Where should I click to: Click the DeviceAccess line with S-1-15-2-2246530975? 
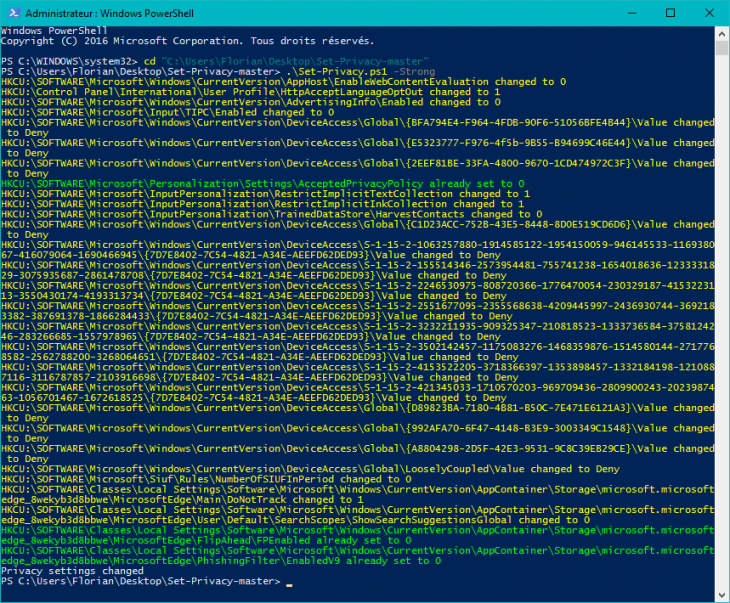[x=358, y=291]
